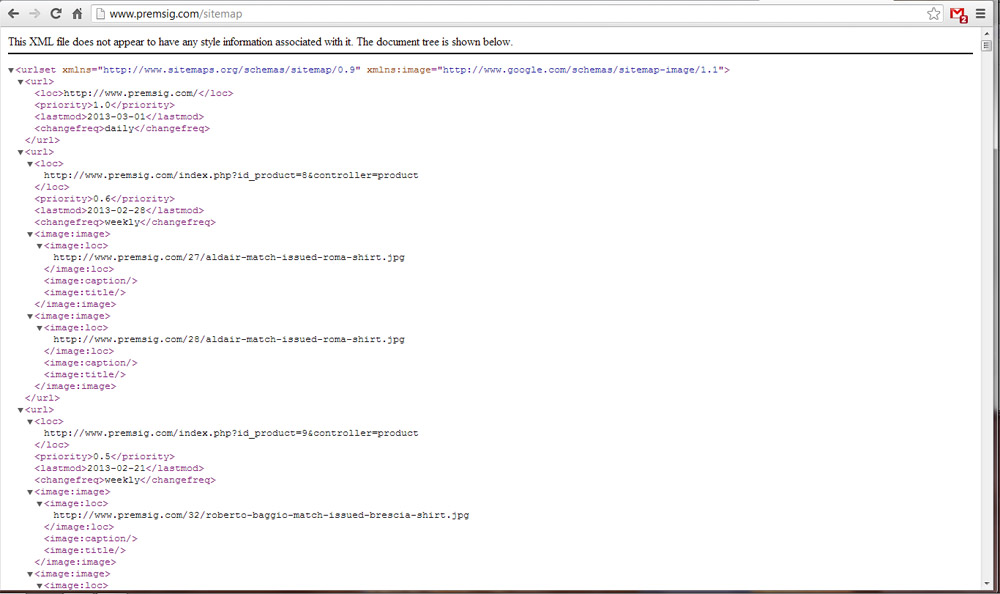Viewport: 1000px width, 594px height.
Task: Bookmark this page with the star icon
Action: click(x=934, y=13)
